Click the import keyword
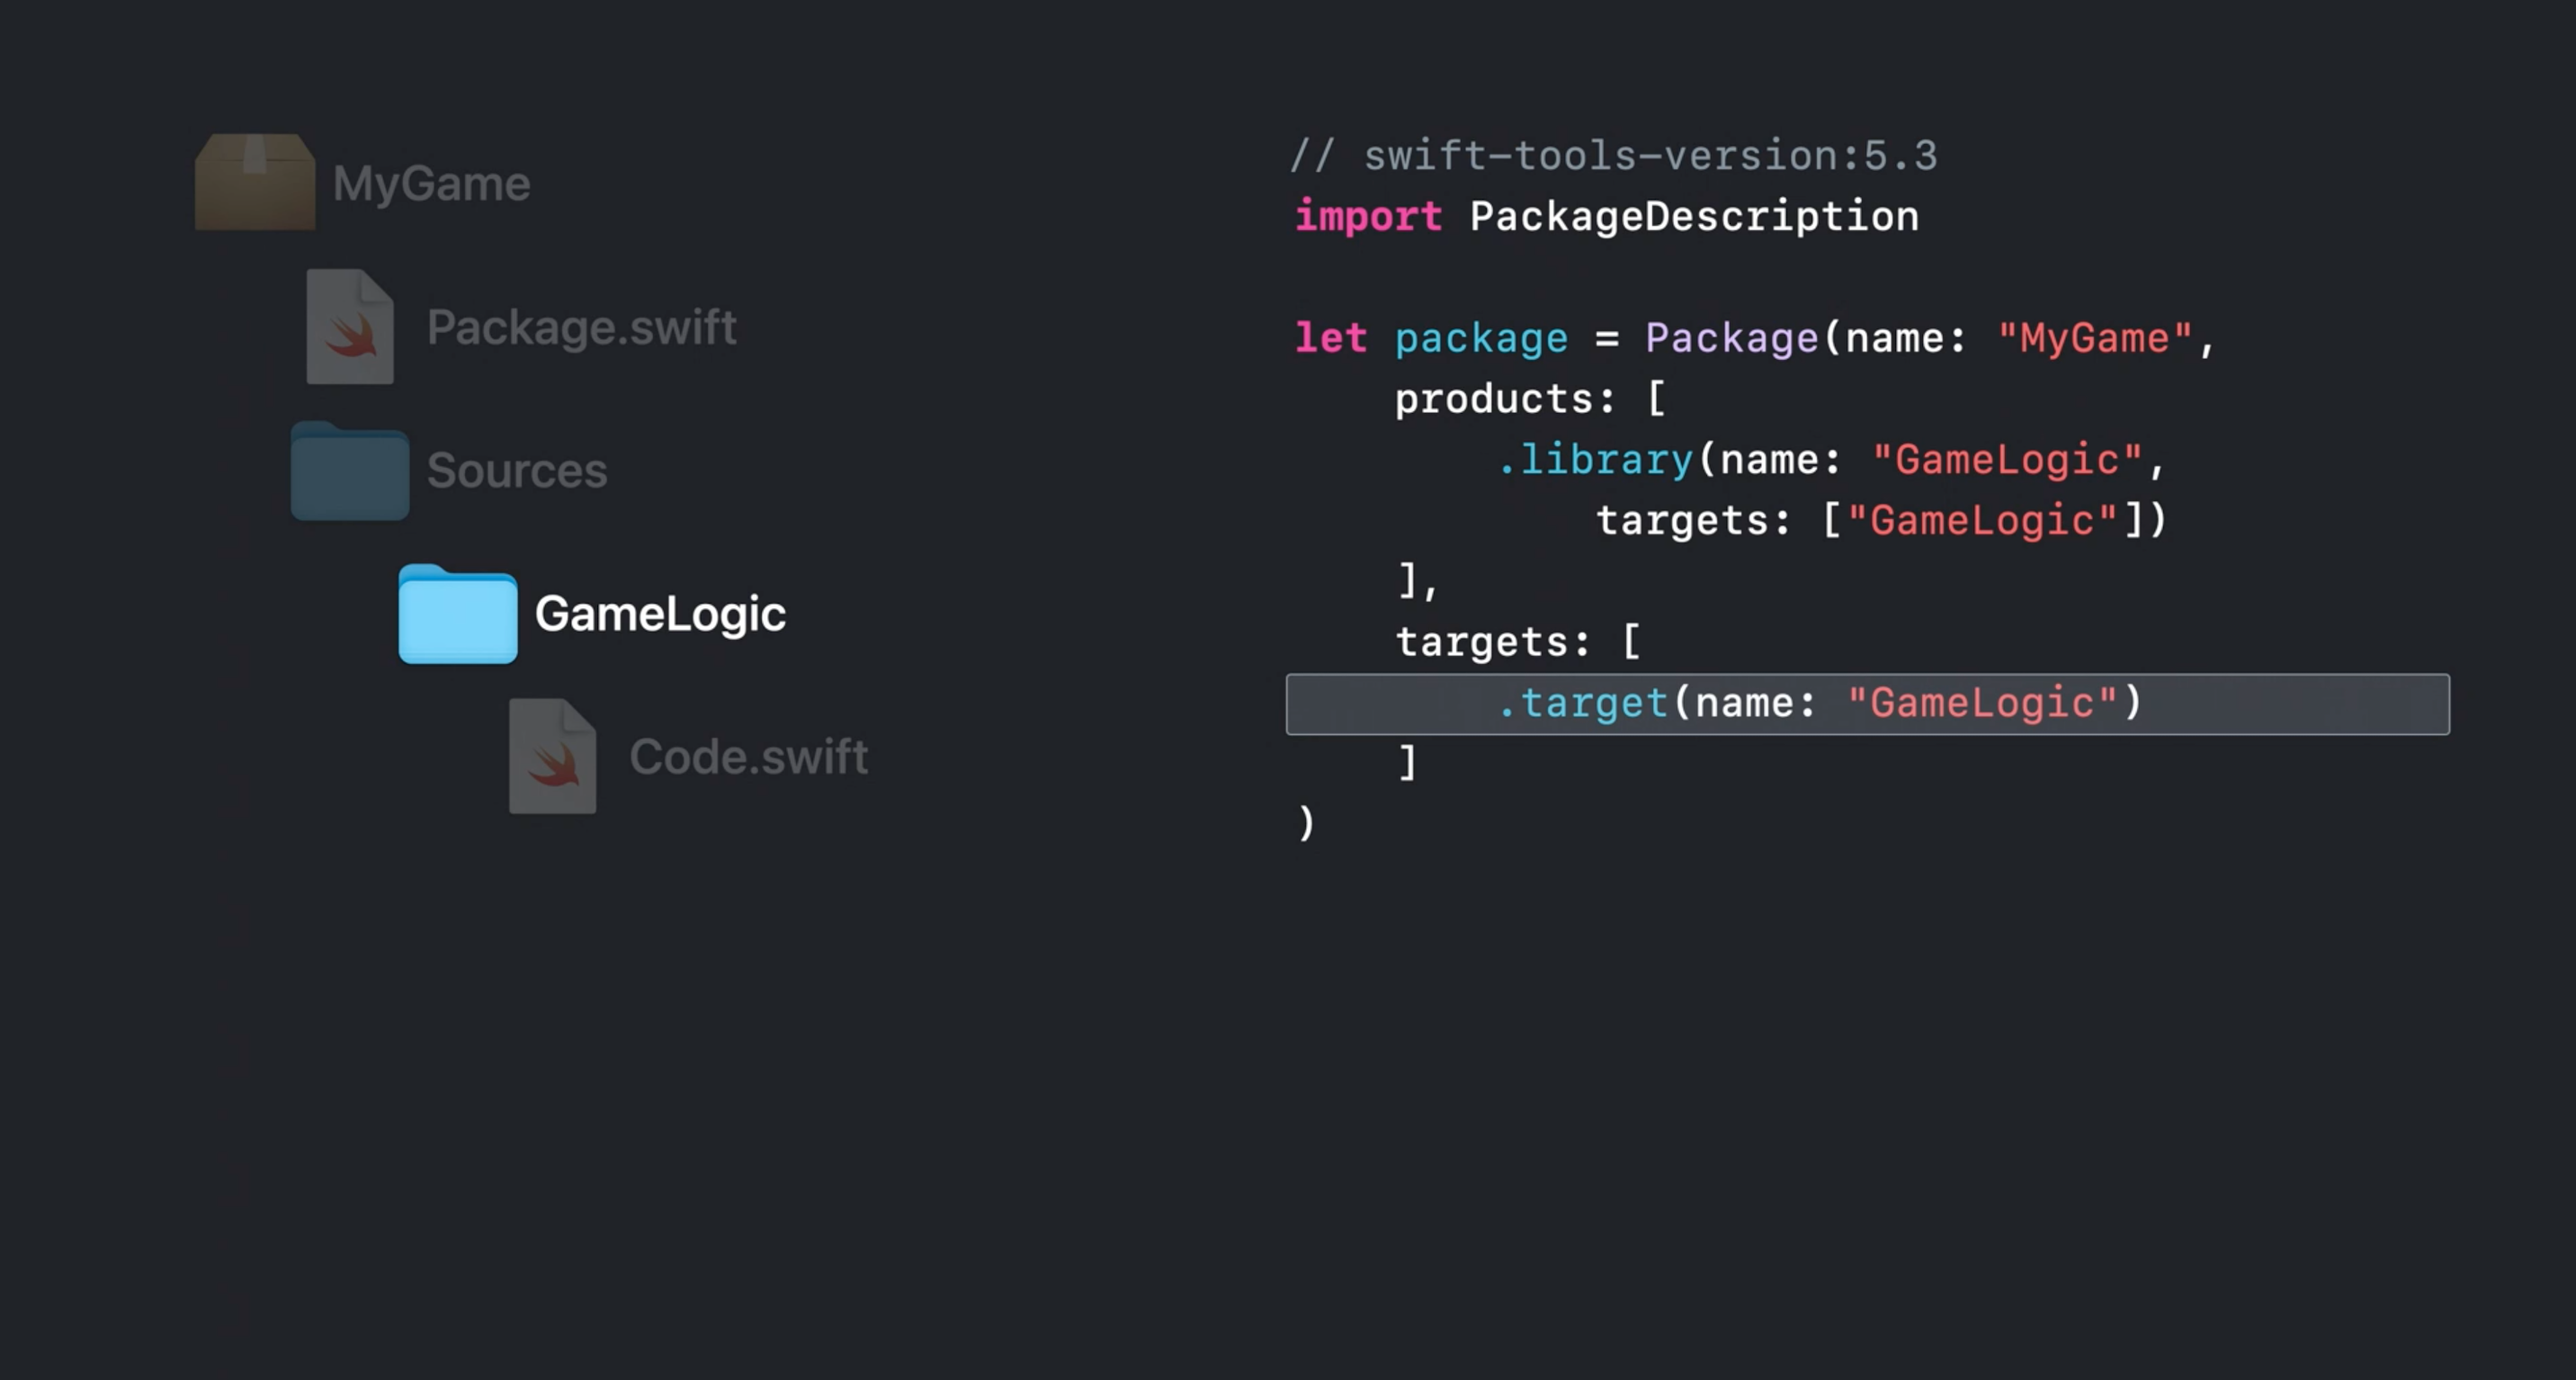This screenshot has height=1380, width=2576. pos(1368,217)
